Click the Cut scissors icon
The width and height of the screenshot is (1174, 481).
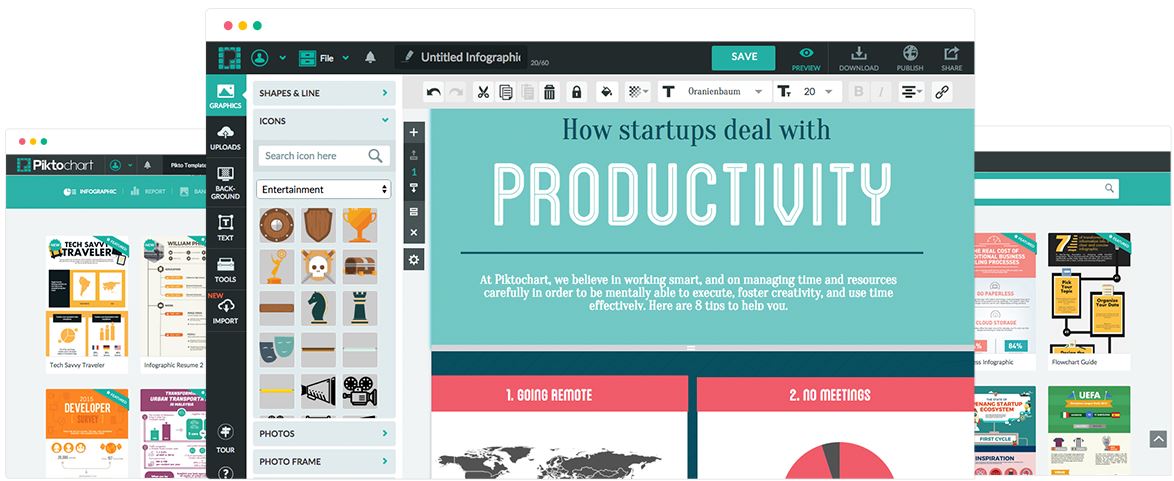[484, 92]
